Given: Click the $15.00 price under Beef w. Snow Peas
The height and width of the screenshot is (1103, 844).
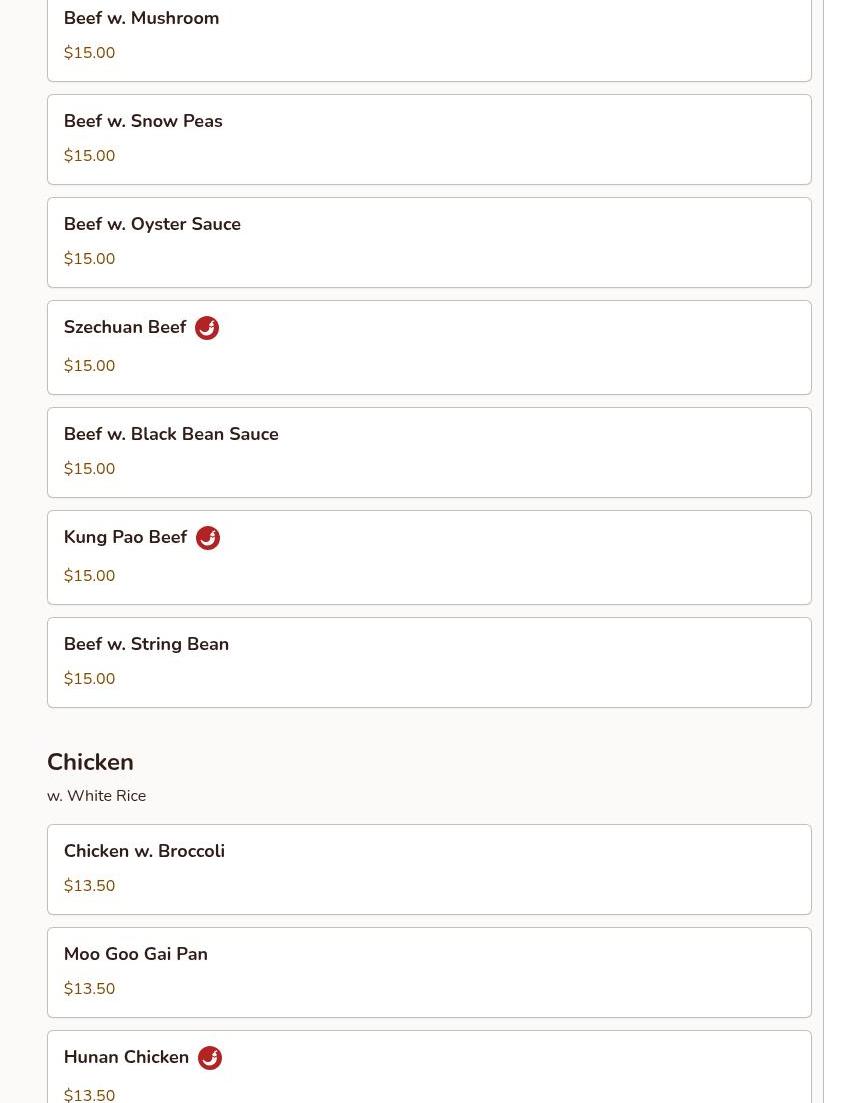Looking at the screenshot, I should pyautogui.click(x=89, y=155).
